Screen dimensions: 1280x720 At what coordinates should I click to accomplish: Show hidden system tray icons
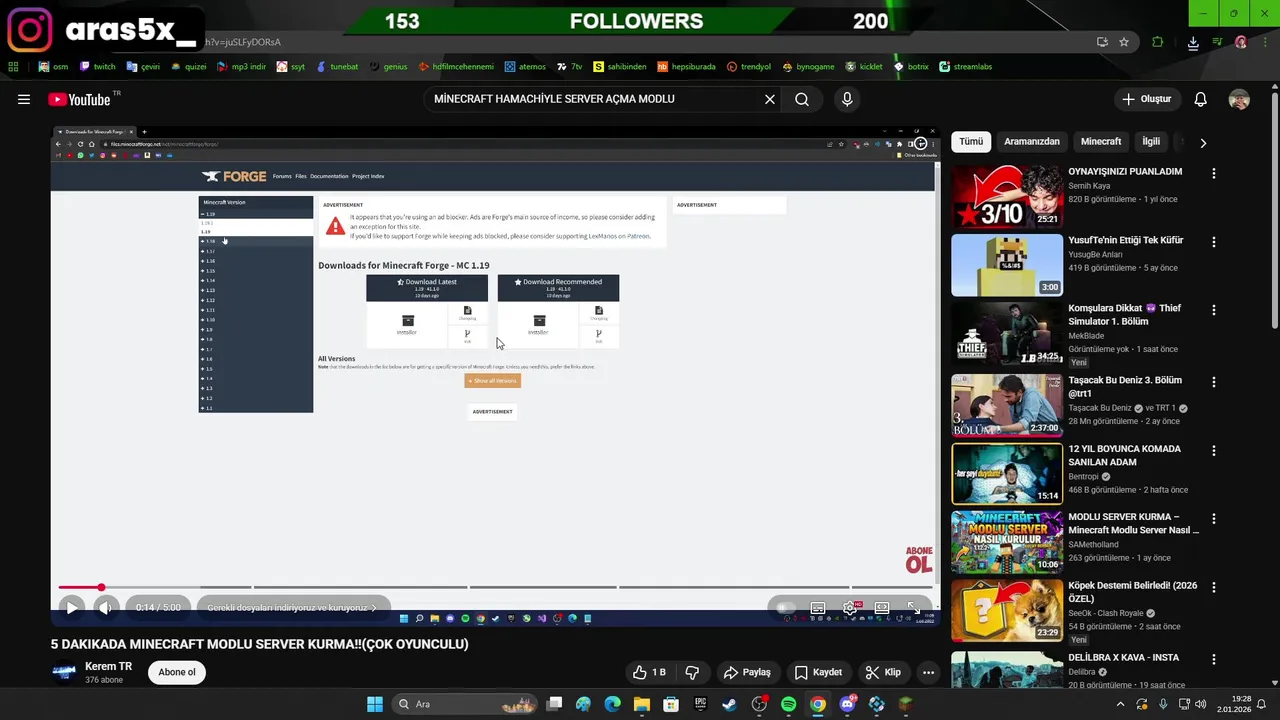[1120, 704]
